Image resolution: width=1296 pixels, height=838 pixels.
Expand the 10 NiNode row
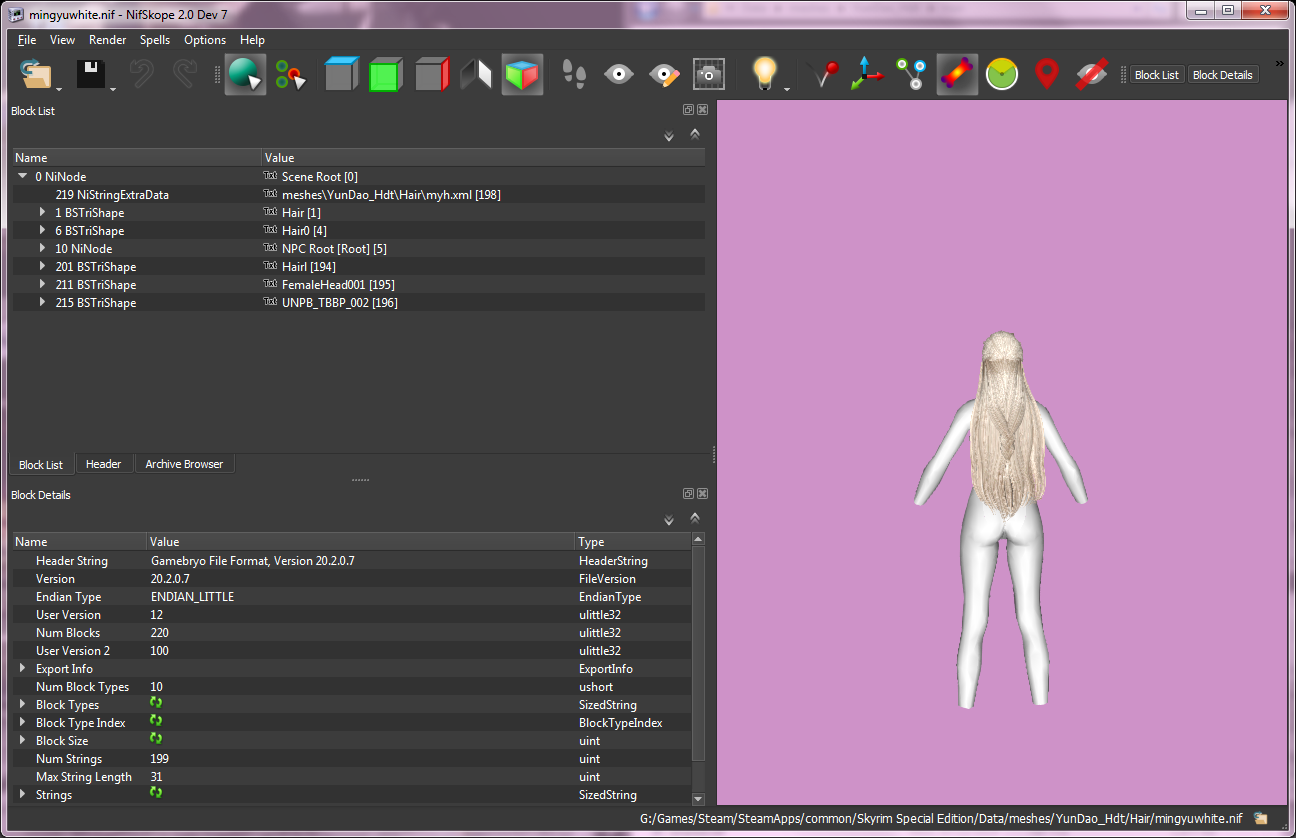click(x=43, y=249)
